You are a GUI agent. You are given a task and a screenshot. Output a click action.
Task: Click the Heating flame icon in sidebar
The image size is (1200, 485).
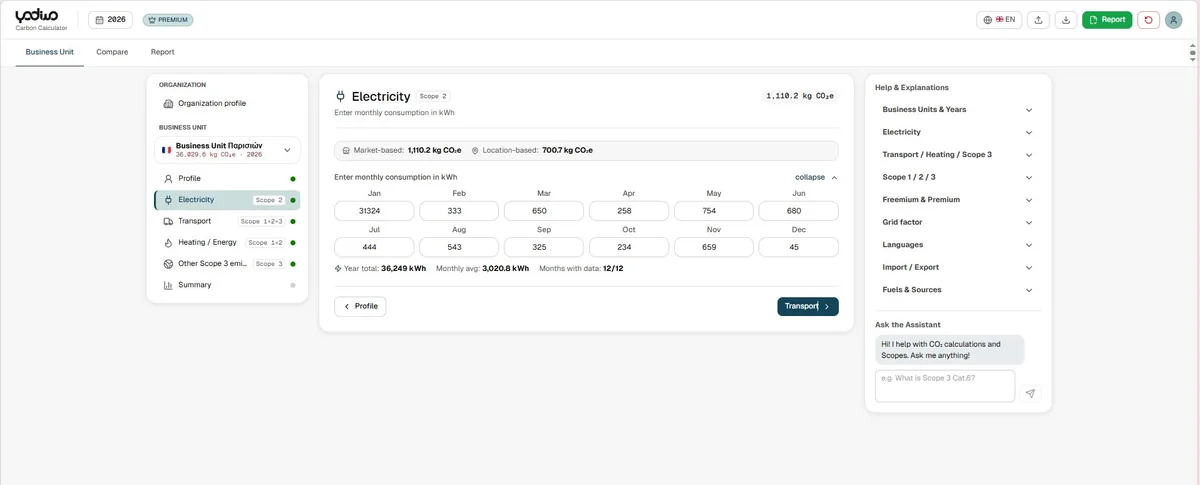[x=168, y=242]
